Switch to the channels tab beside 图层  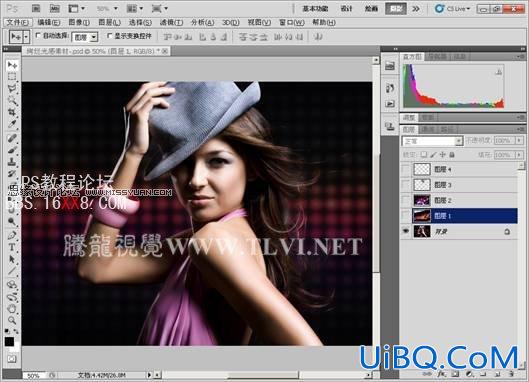(428, 129)
